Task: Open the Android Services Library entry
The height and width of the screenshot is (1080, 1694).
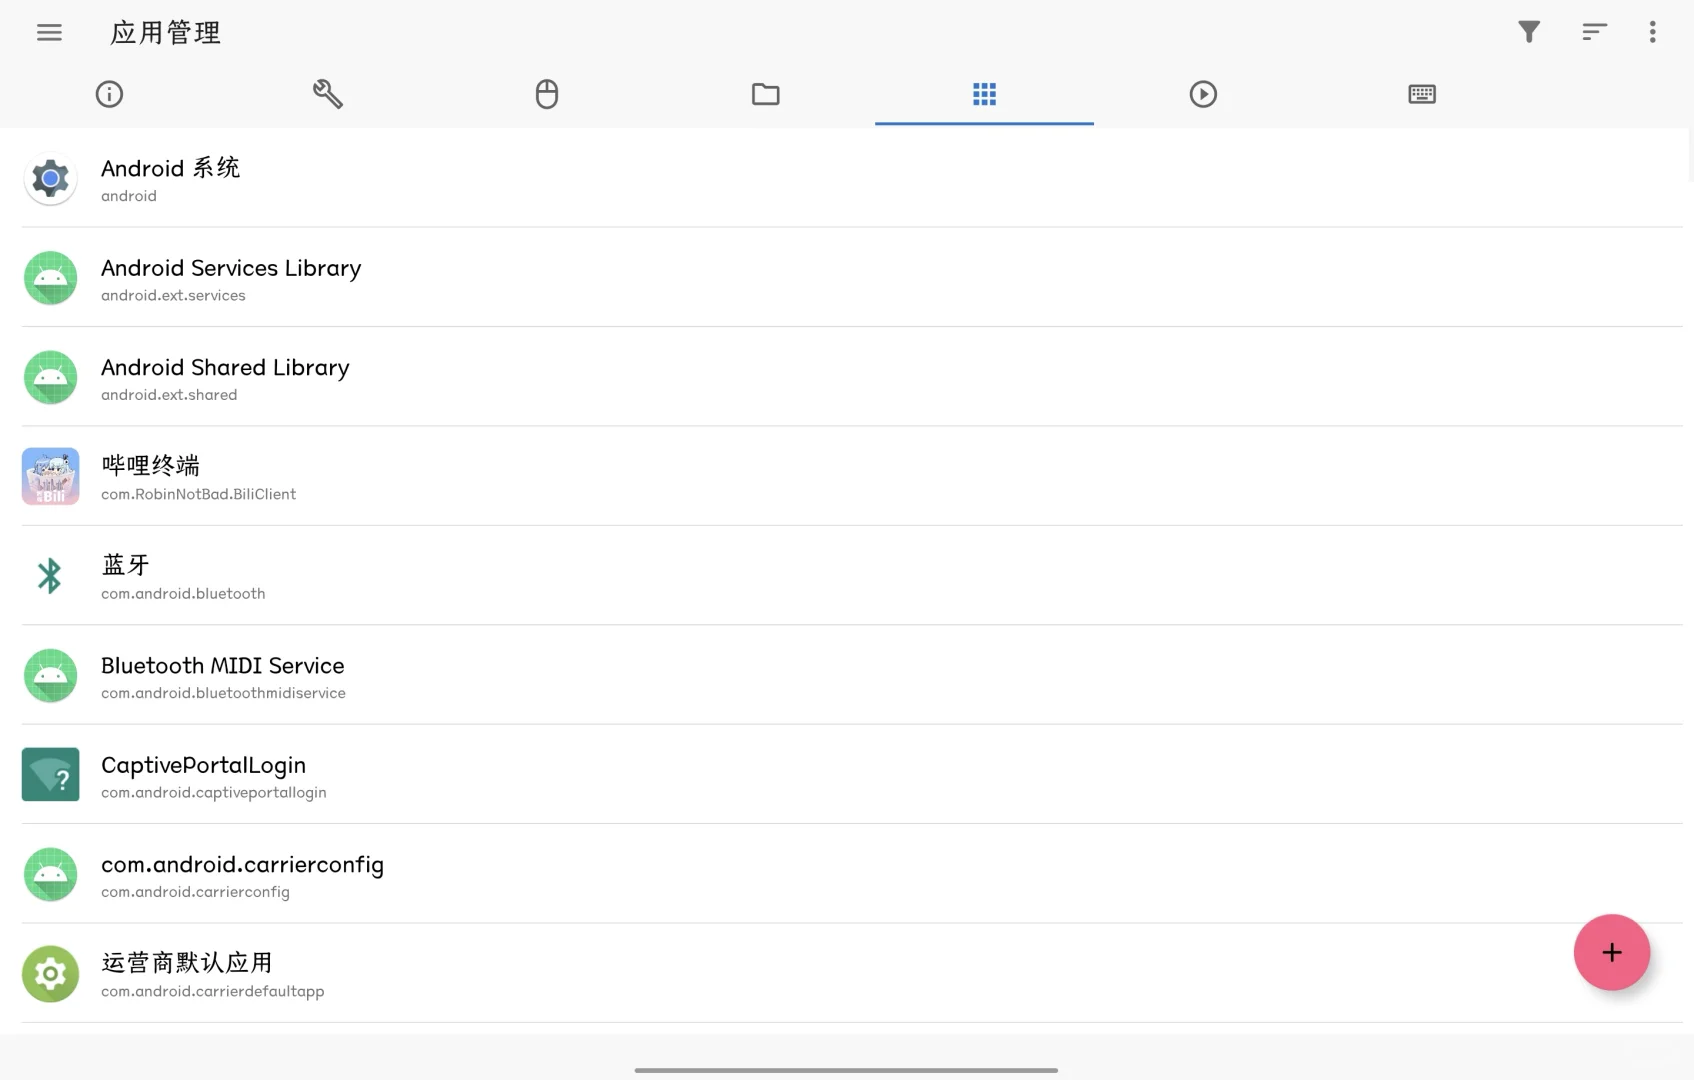Action: pos(852,278)
